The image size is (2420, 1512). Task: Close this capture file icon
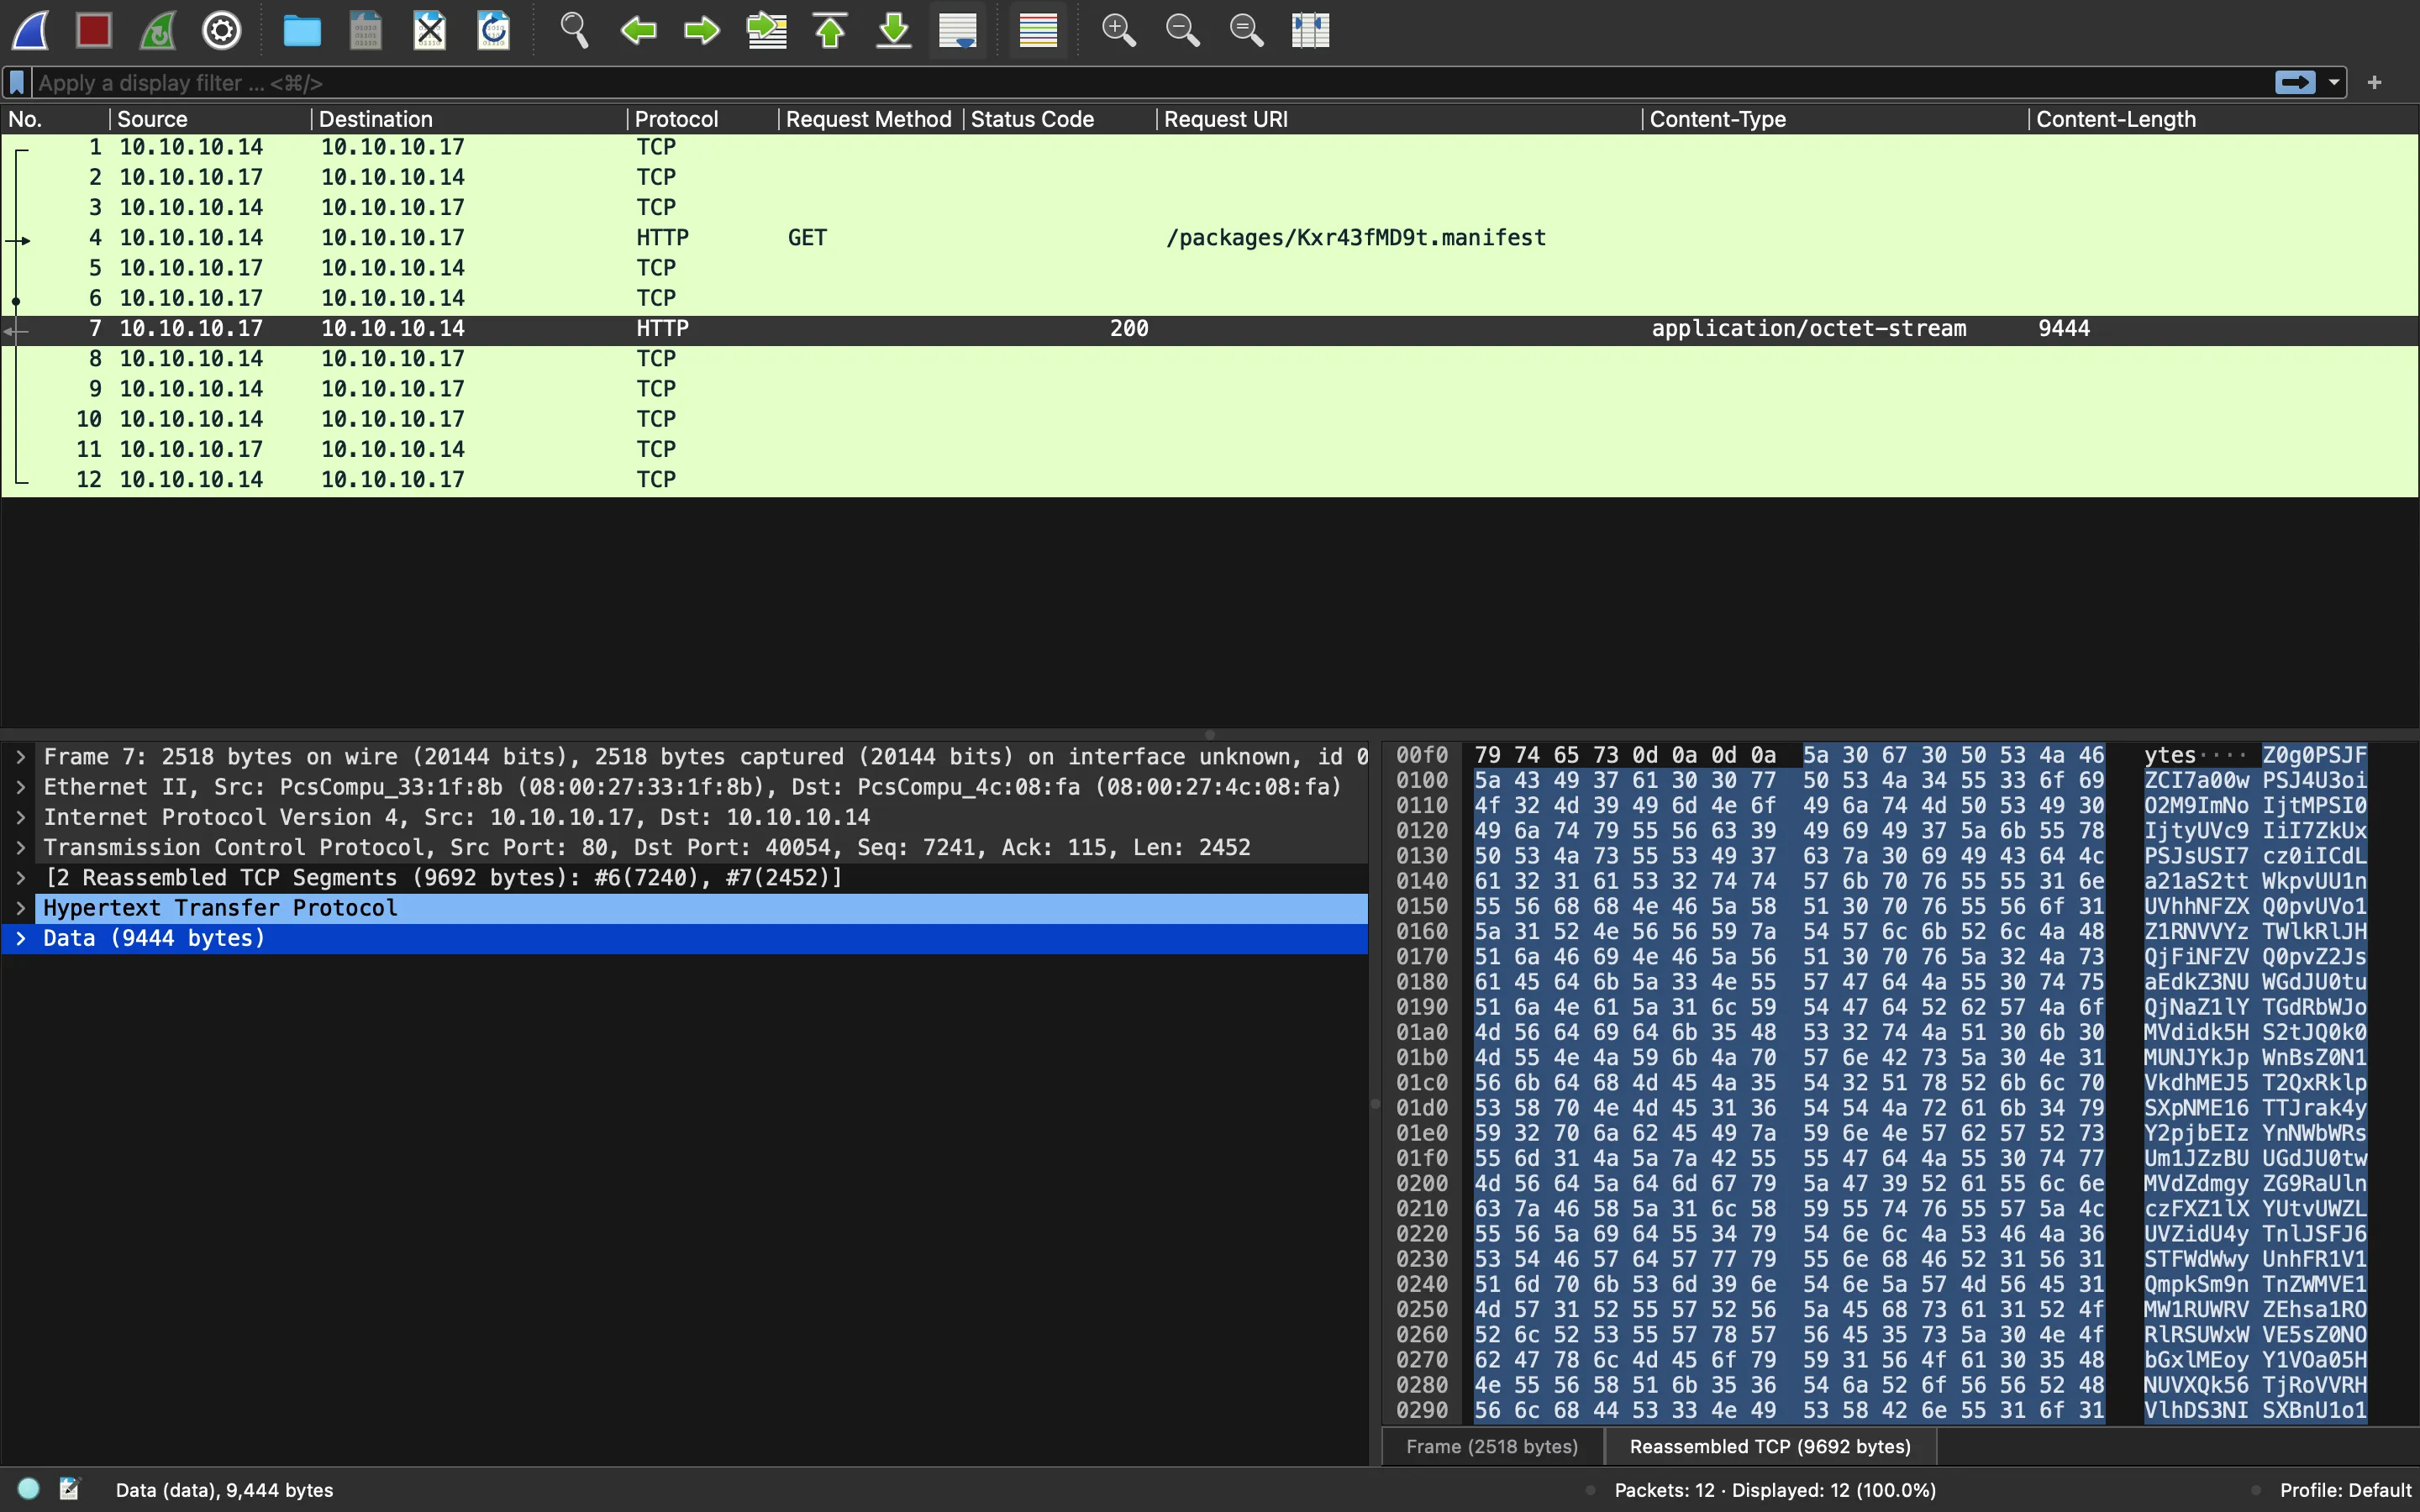430,30
